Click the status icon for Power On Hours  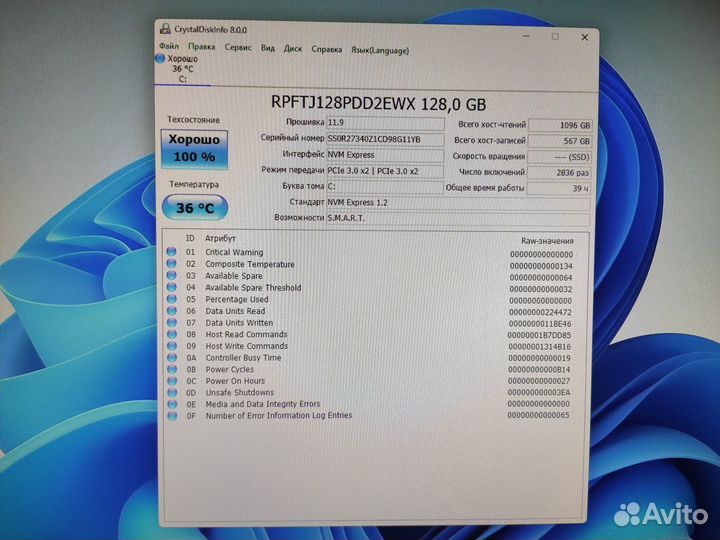[172, 381]
